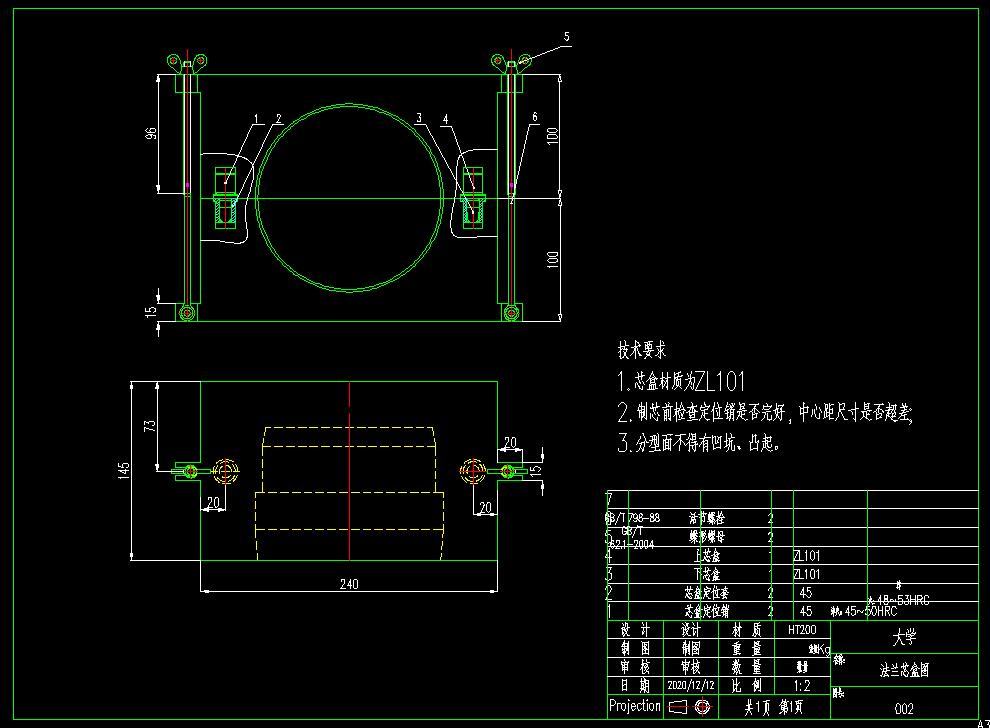Select the "73" dimension value
Screen dimensions: 990x728
tap(150, 426)
